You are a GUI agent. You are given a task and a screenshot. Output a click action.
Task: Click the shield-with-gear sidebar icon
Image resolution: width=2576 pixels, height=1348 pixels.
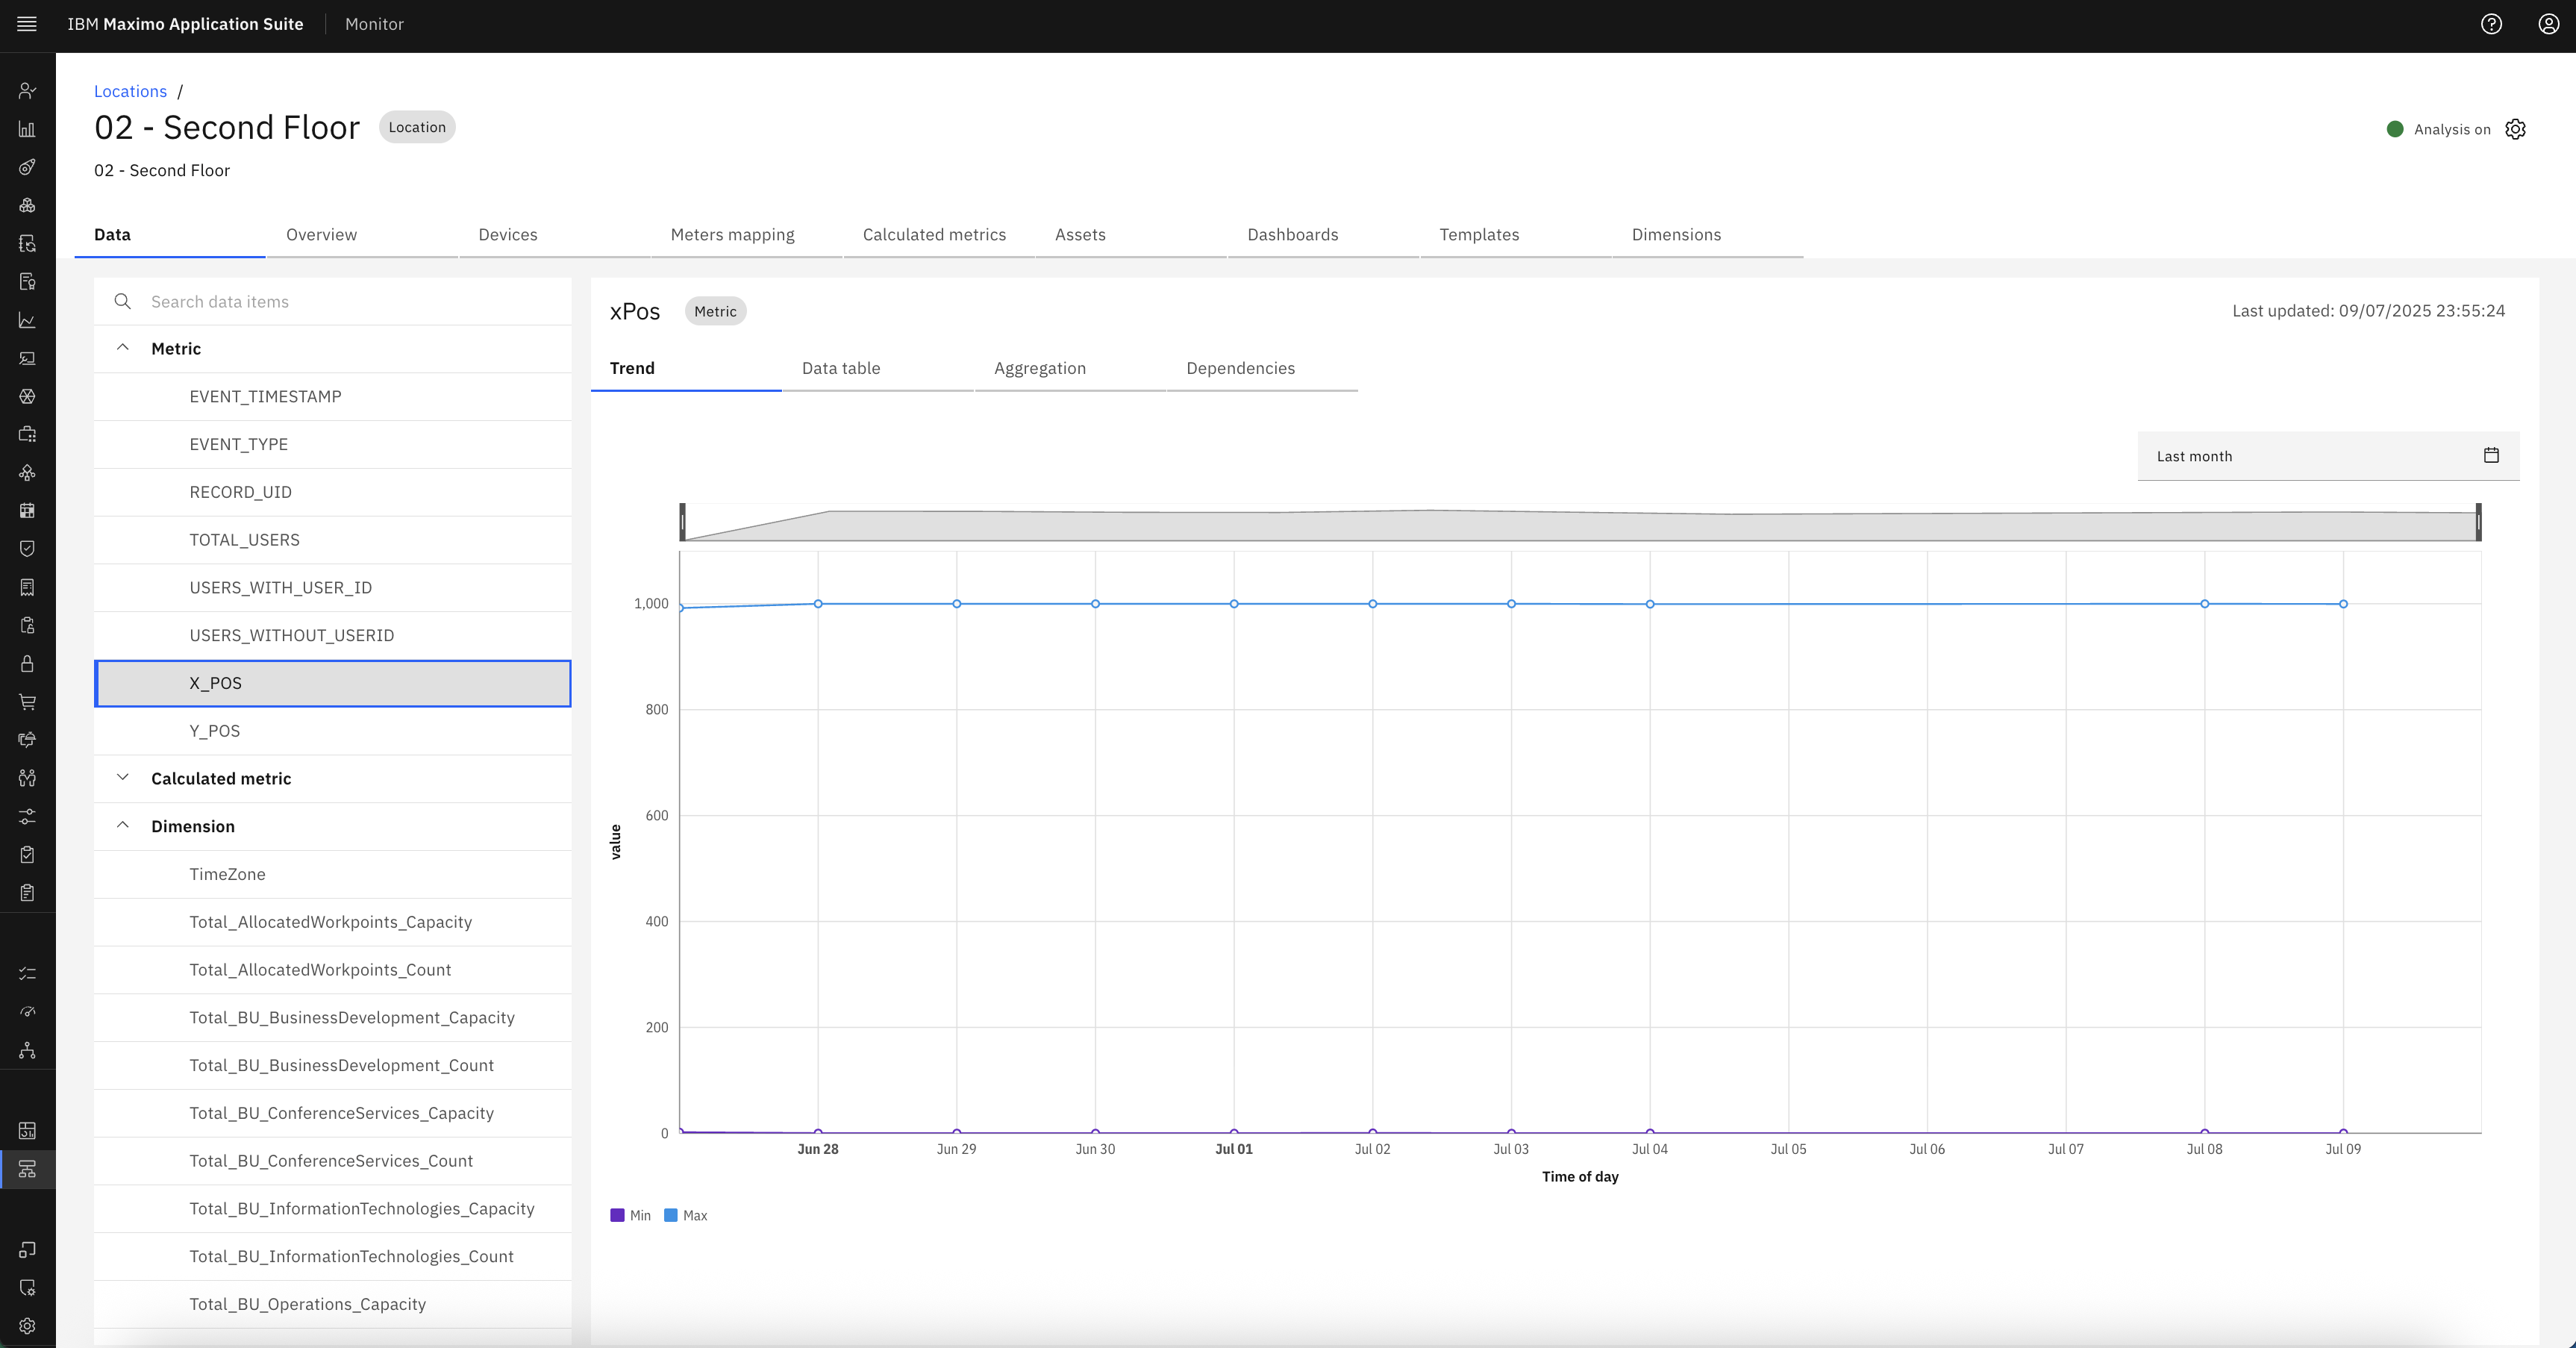point(27,1287)
